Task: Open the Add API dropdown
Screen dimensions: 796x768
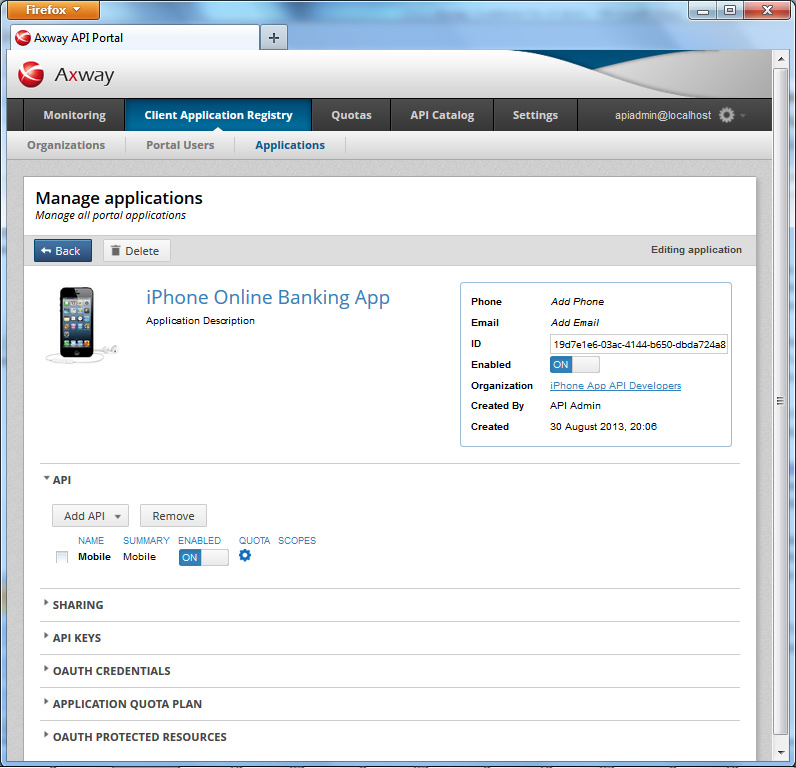Action: pos(90,516)
